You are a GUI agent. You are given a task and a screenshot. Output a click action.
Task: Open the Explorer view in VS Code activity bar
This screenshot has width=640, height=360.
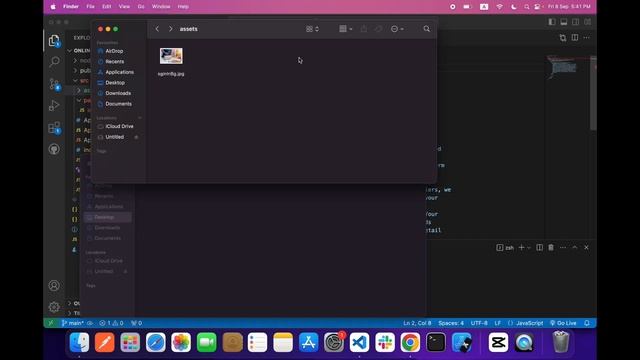tap(54, 40)
